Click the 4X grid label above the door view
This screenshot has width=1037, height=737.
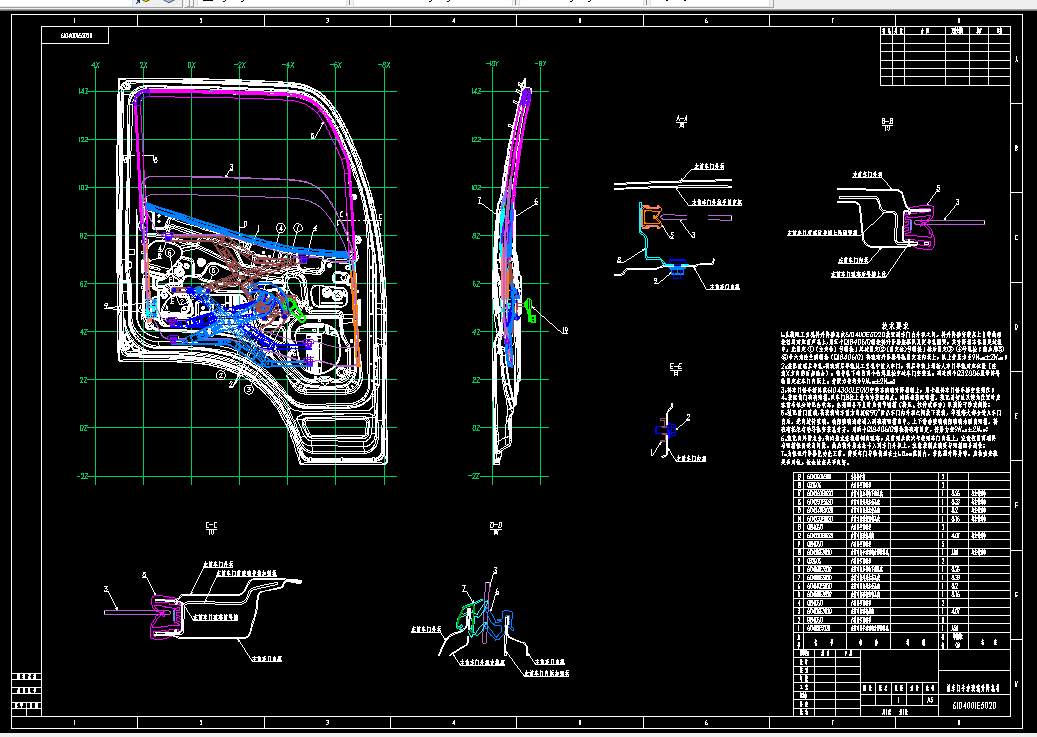pos(95,65)
